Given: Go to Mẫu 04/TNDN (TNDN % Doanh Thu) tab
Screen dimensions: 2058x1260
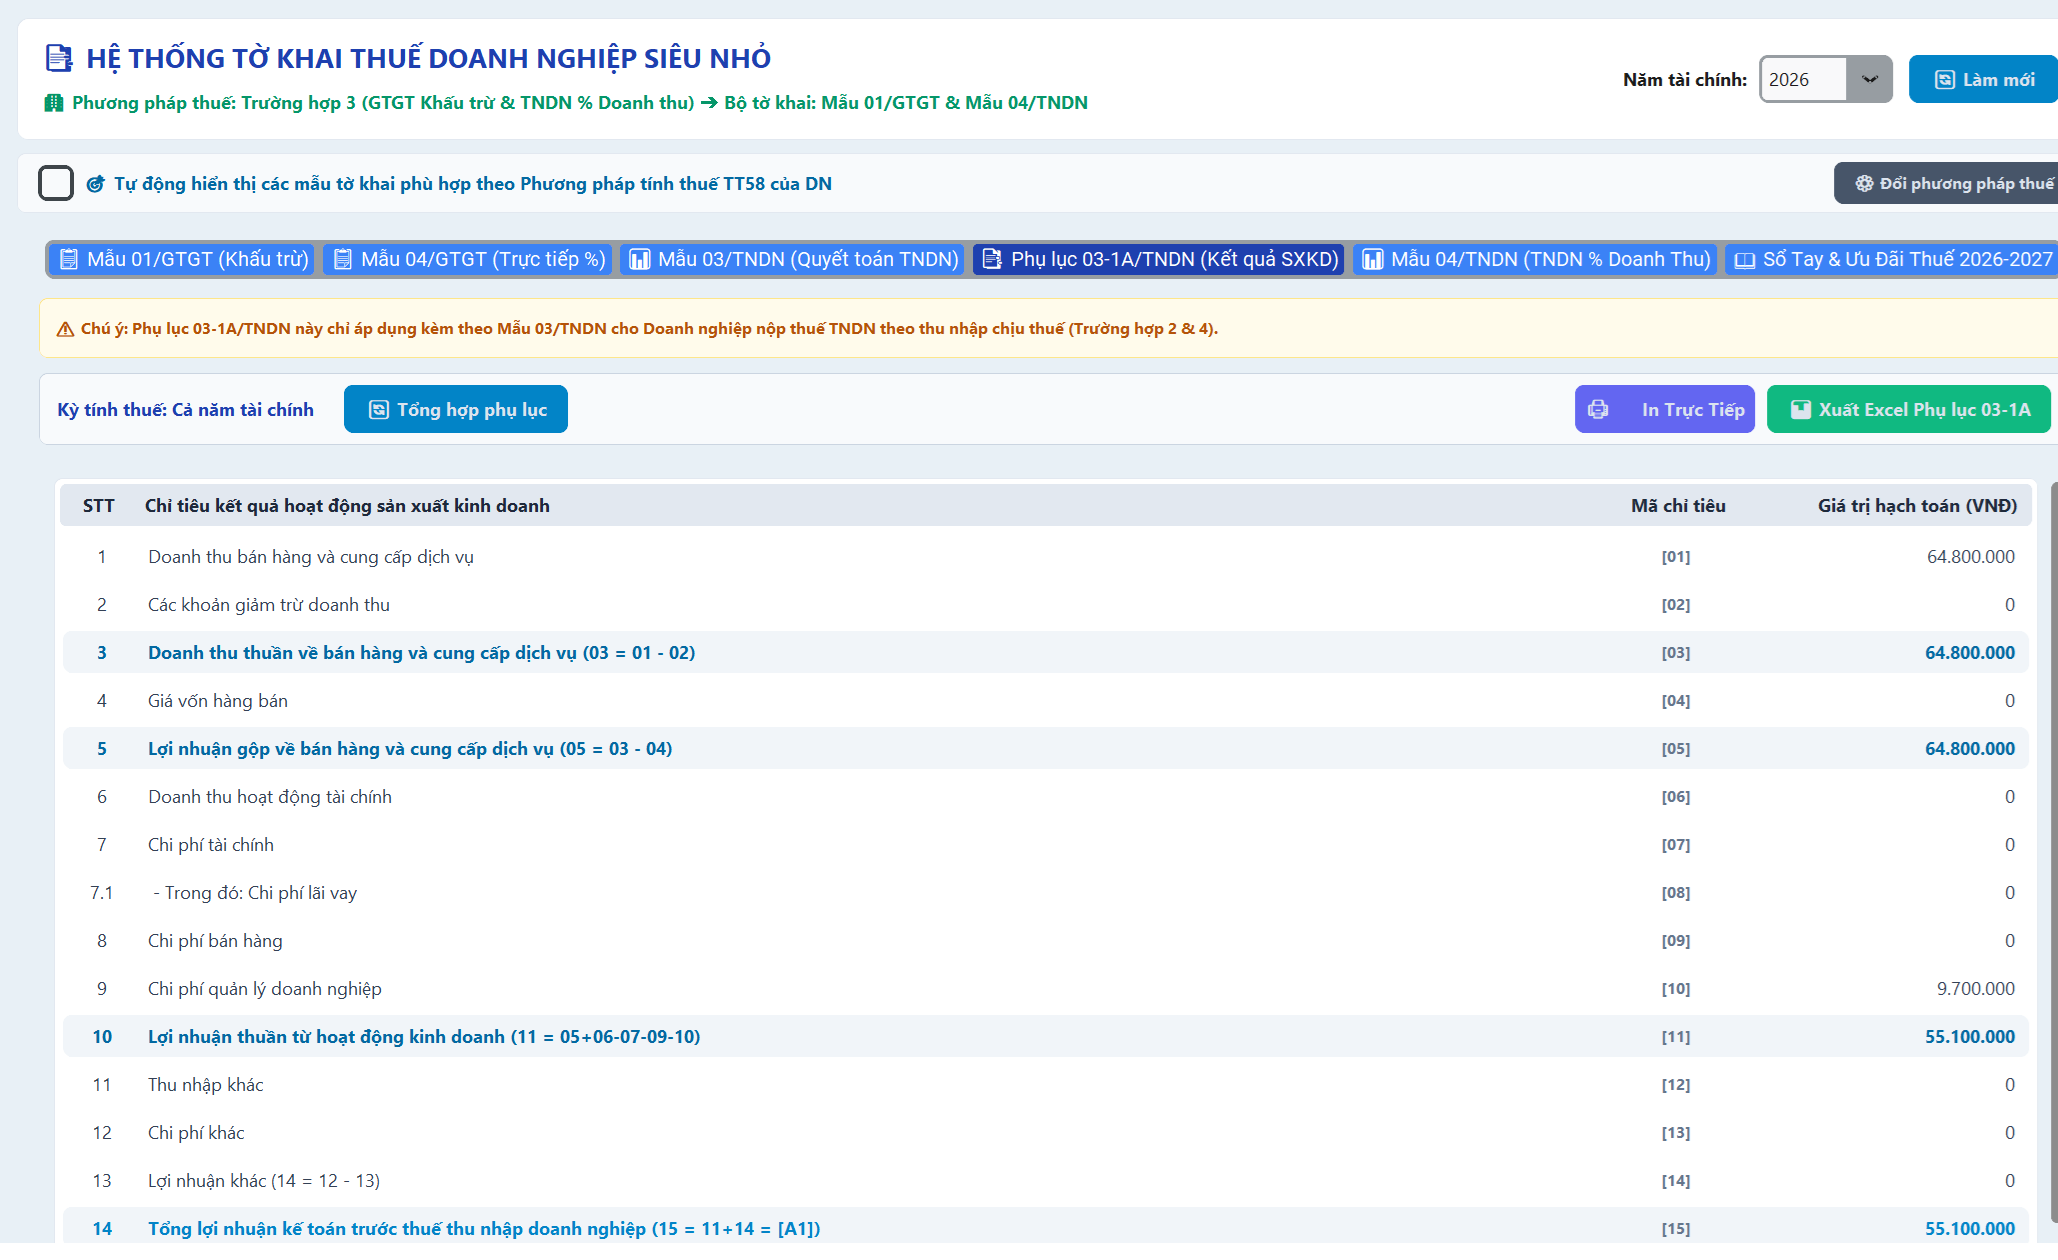Looking at the screenshot, I should pyautogui.click(x=1535, y=259).
